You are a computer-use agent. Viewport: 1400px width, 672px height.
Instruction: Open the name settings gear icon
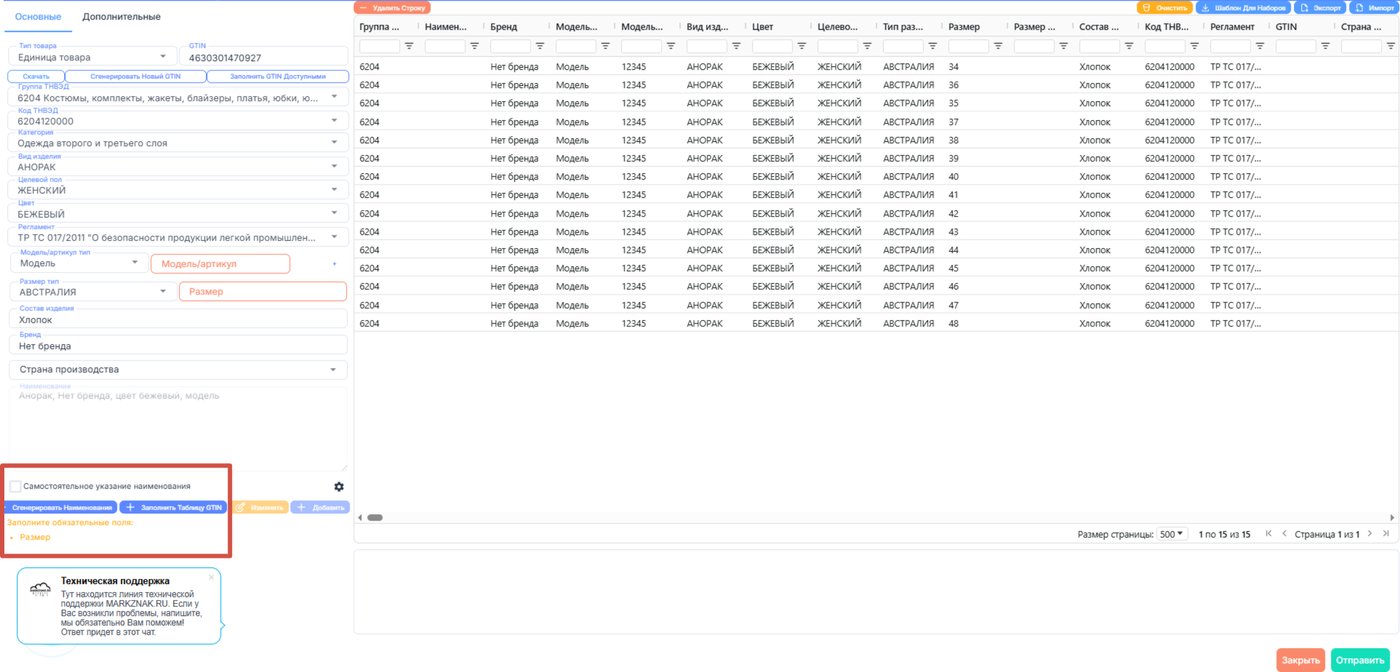click(x=339, y=487)
